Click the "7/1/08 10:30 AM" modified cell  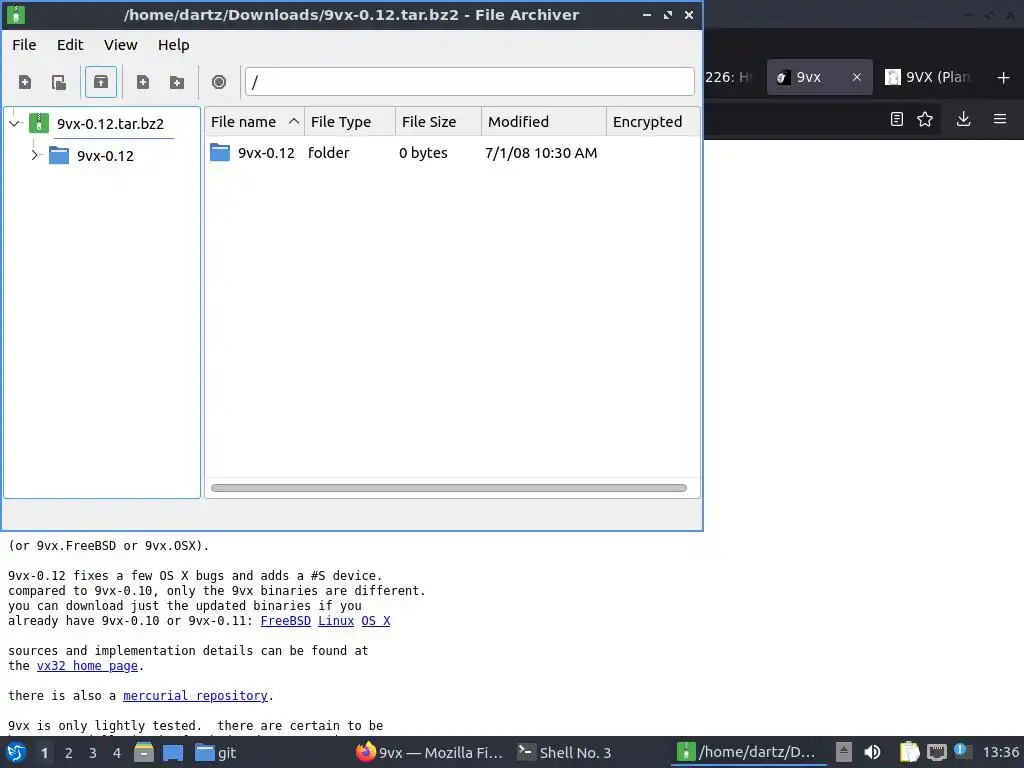(x=541, y=153)
